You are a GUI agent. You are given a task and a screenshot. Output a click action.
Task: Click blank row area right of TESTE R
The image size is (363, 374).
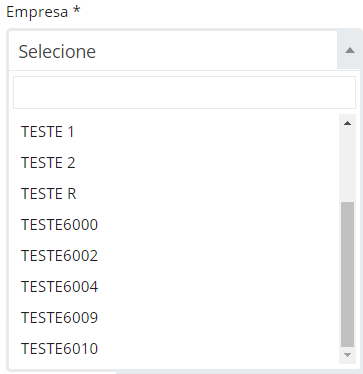tap(207, 194)
